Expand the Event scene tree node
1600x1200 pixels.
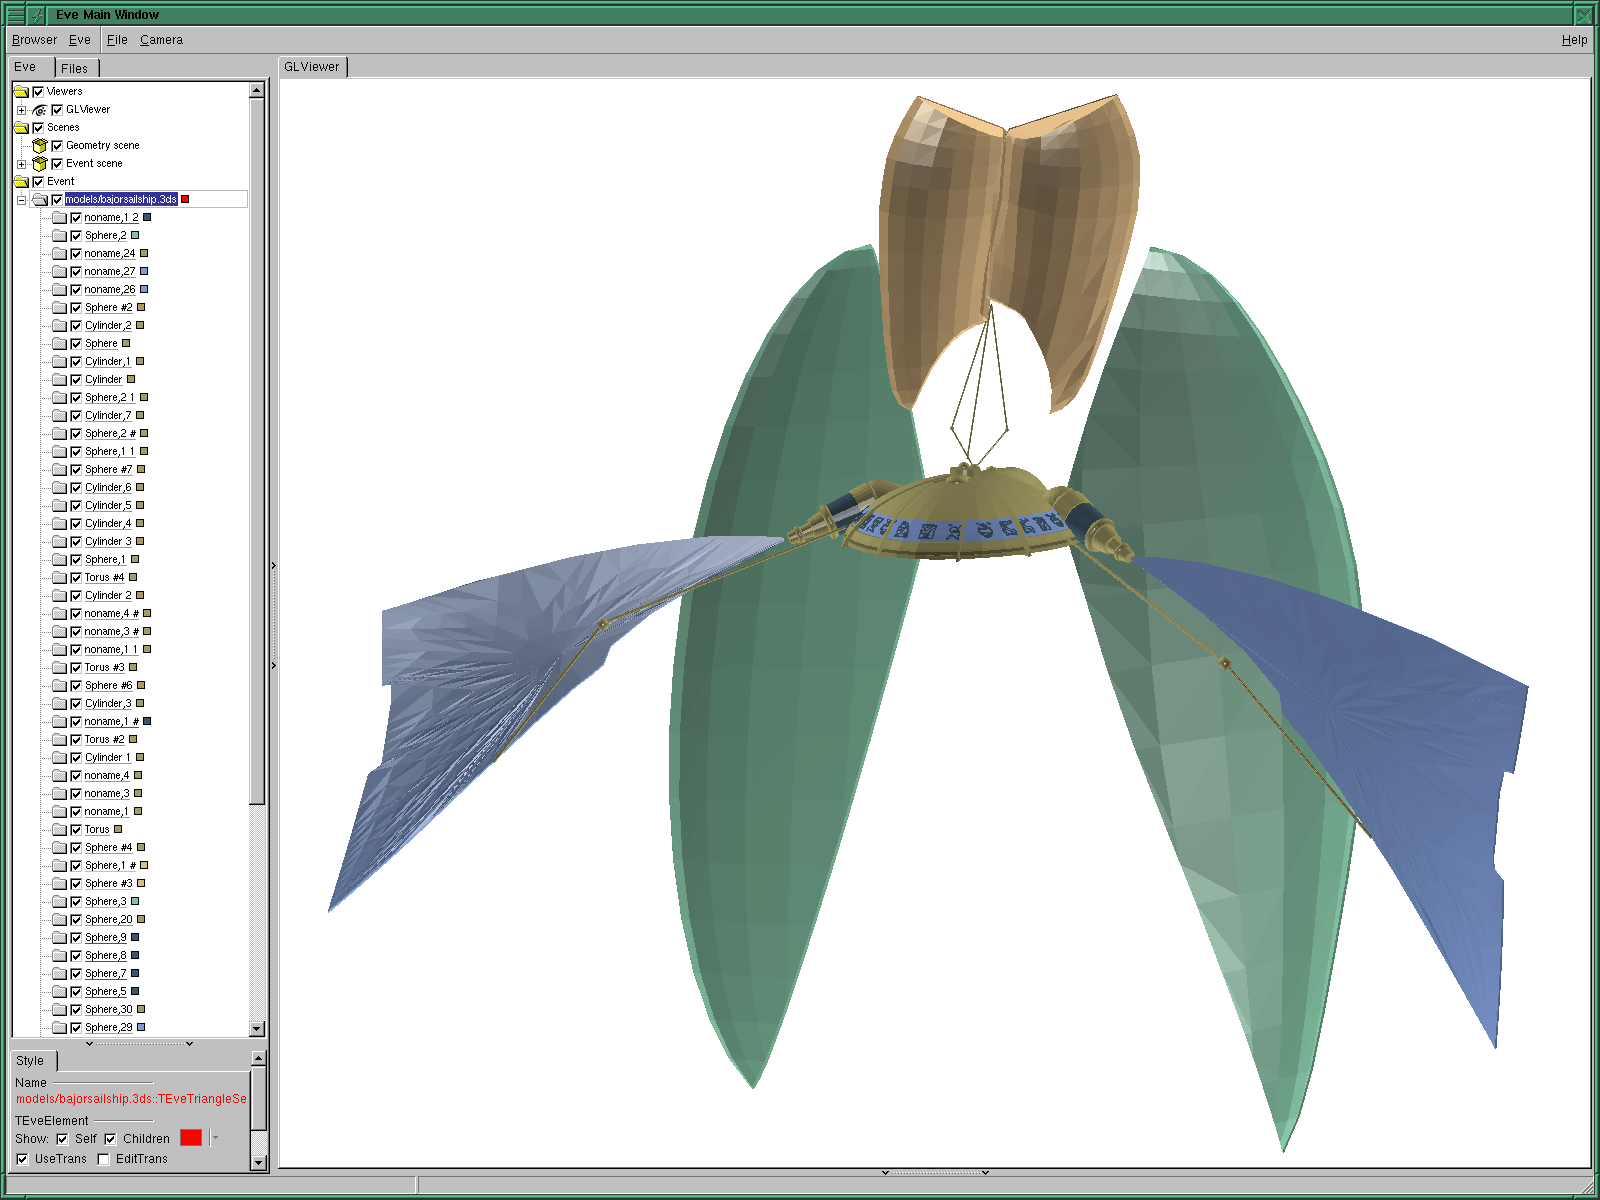[22, 164]
